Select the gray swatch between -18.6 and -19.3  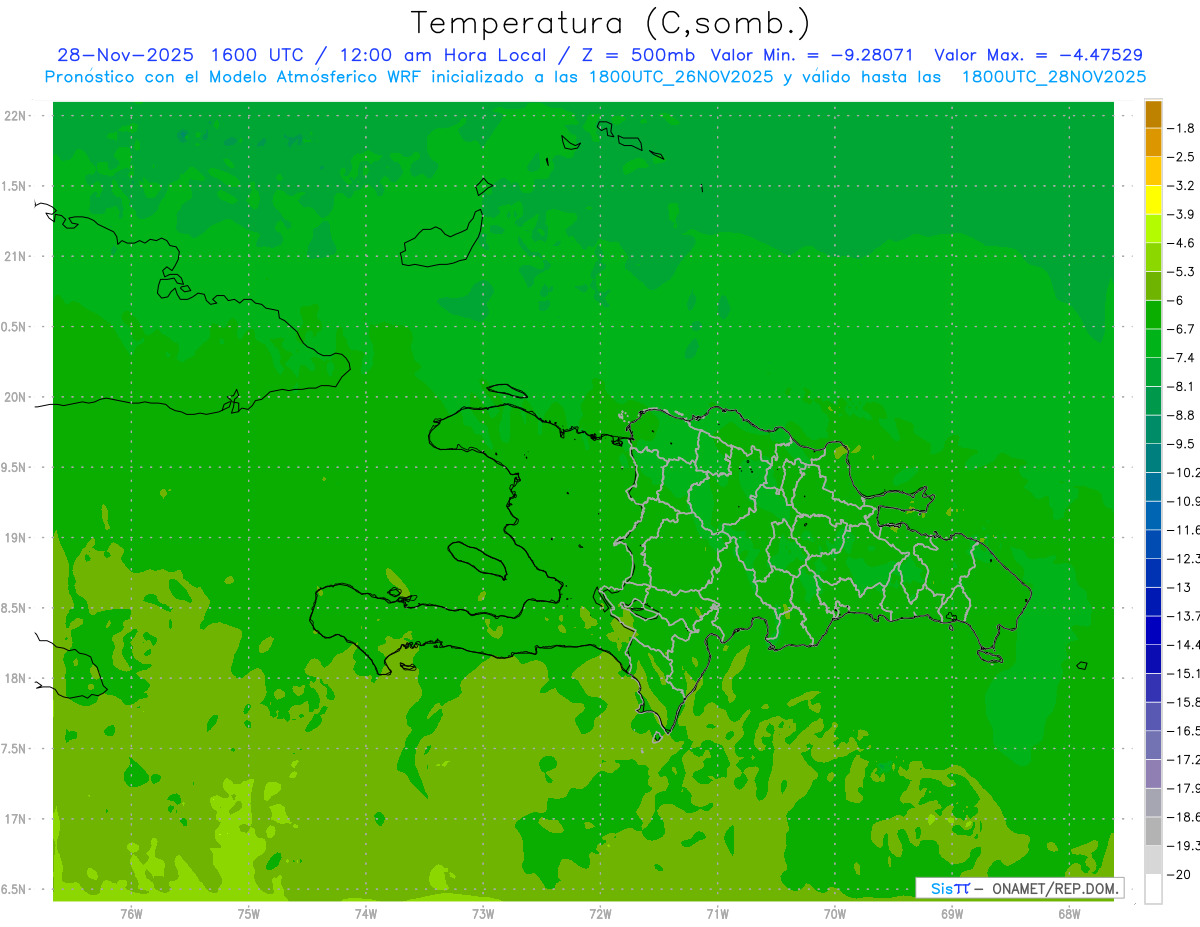point(1153,831)
